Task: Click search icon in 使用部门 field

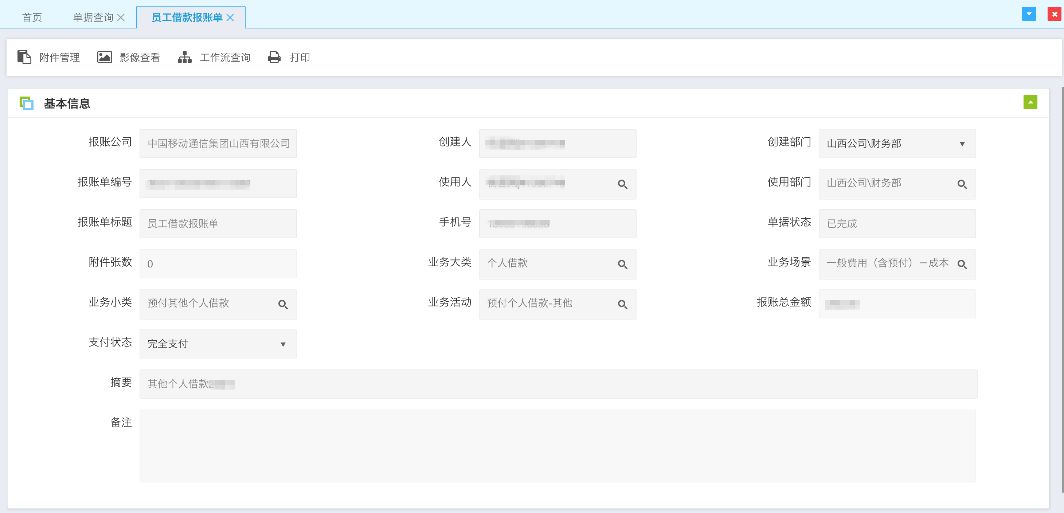Action: pyautogui.click(x=962, y=184)
